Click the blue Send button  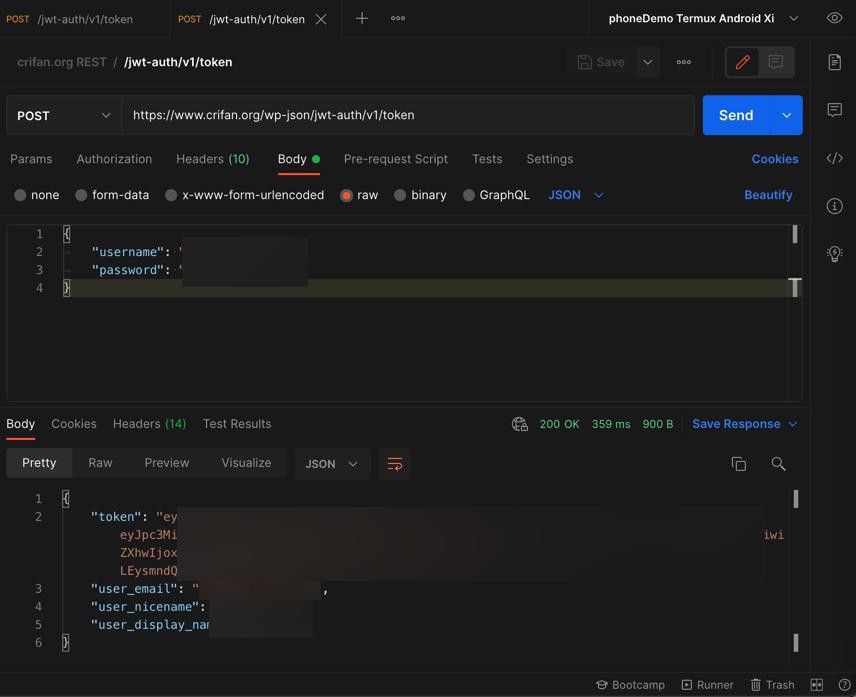tap(736, 116)
